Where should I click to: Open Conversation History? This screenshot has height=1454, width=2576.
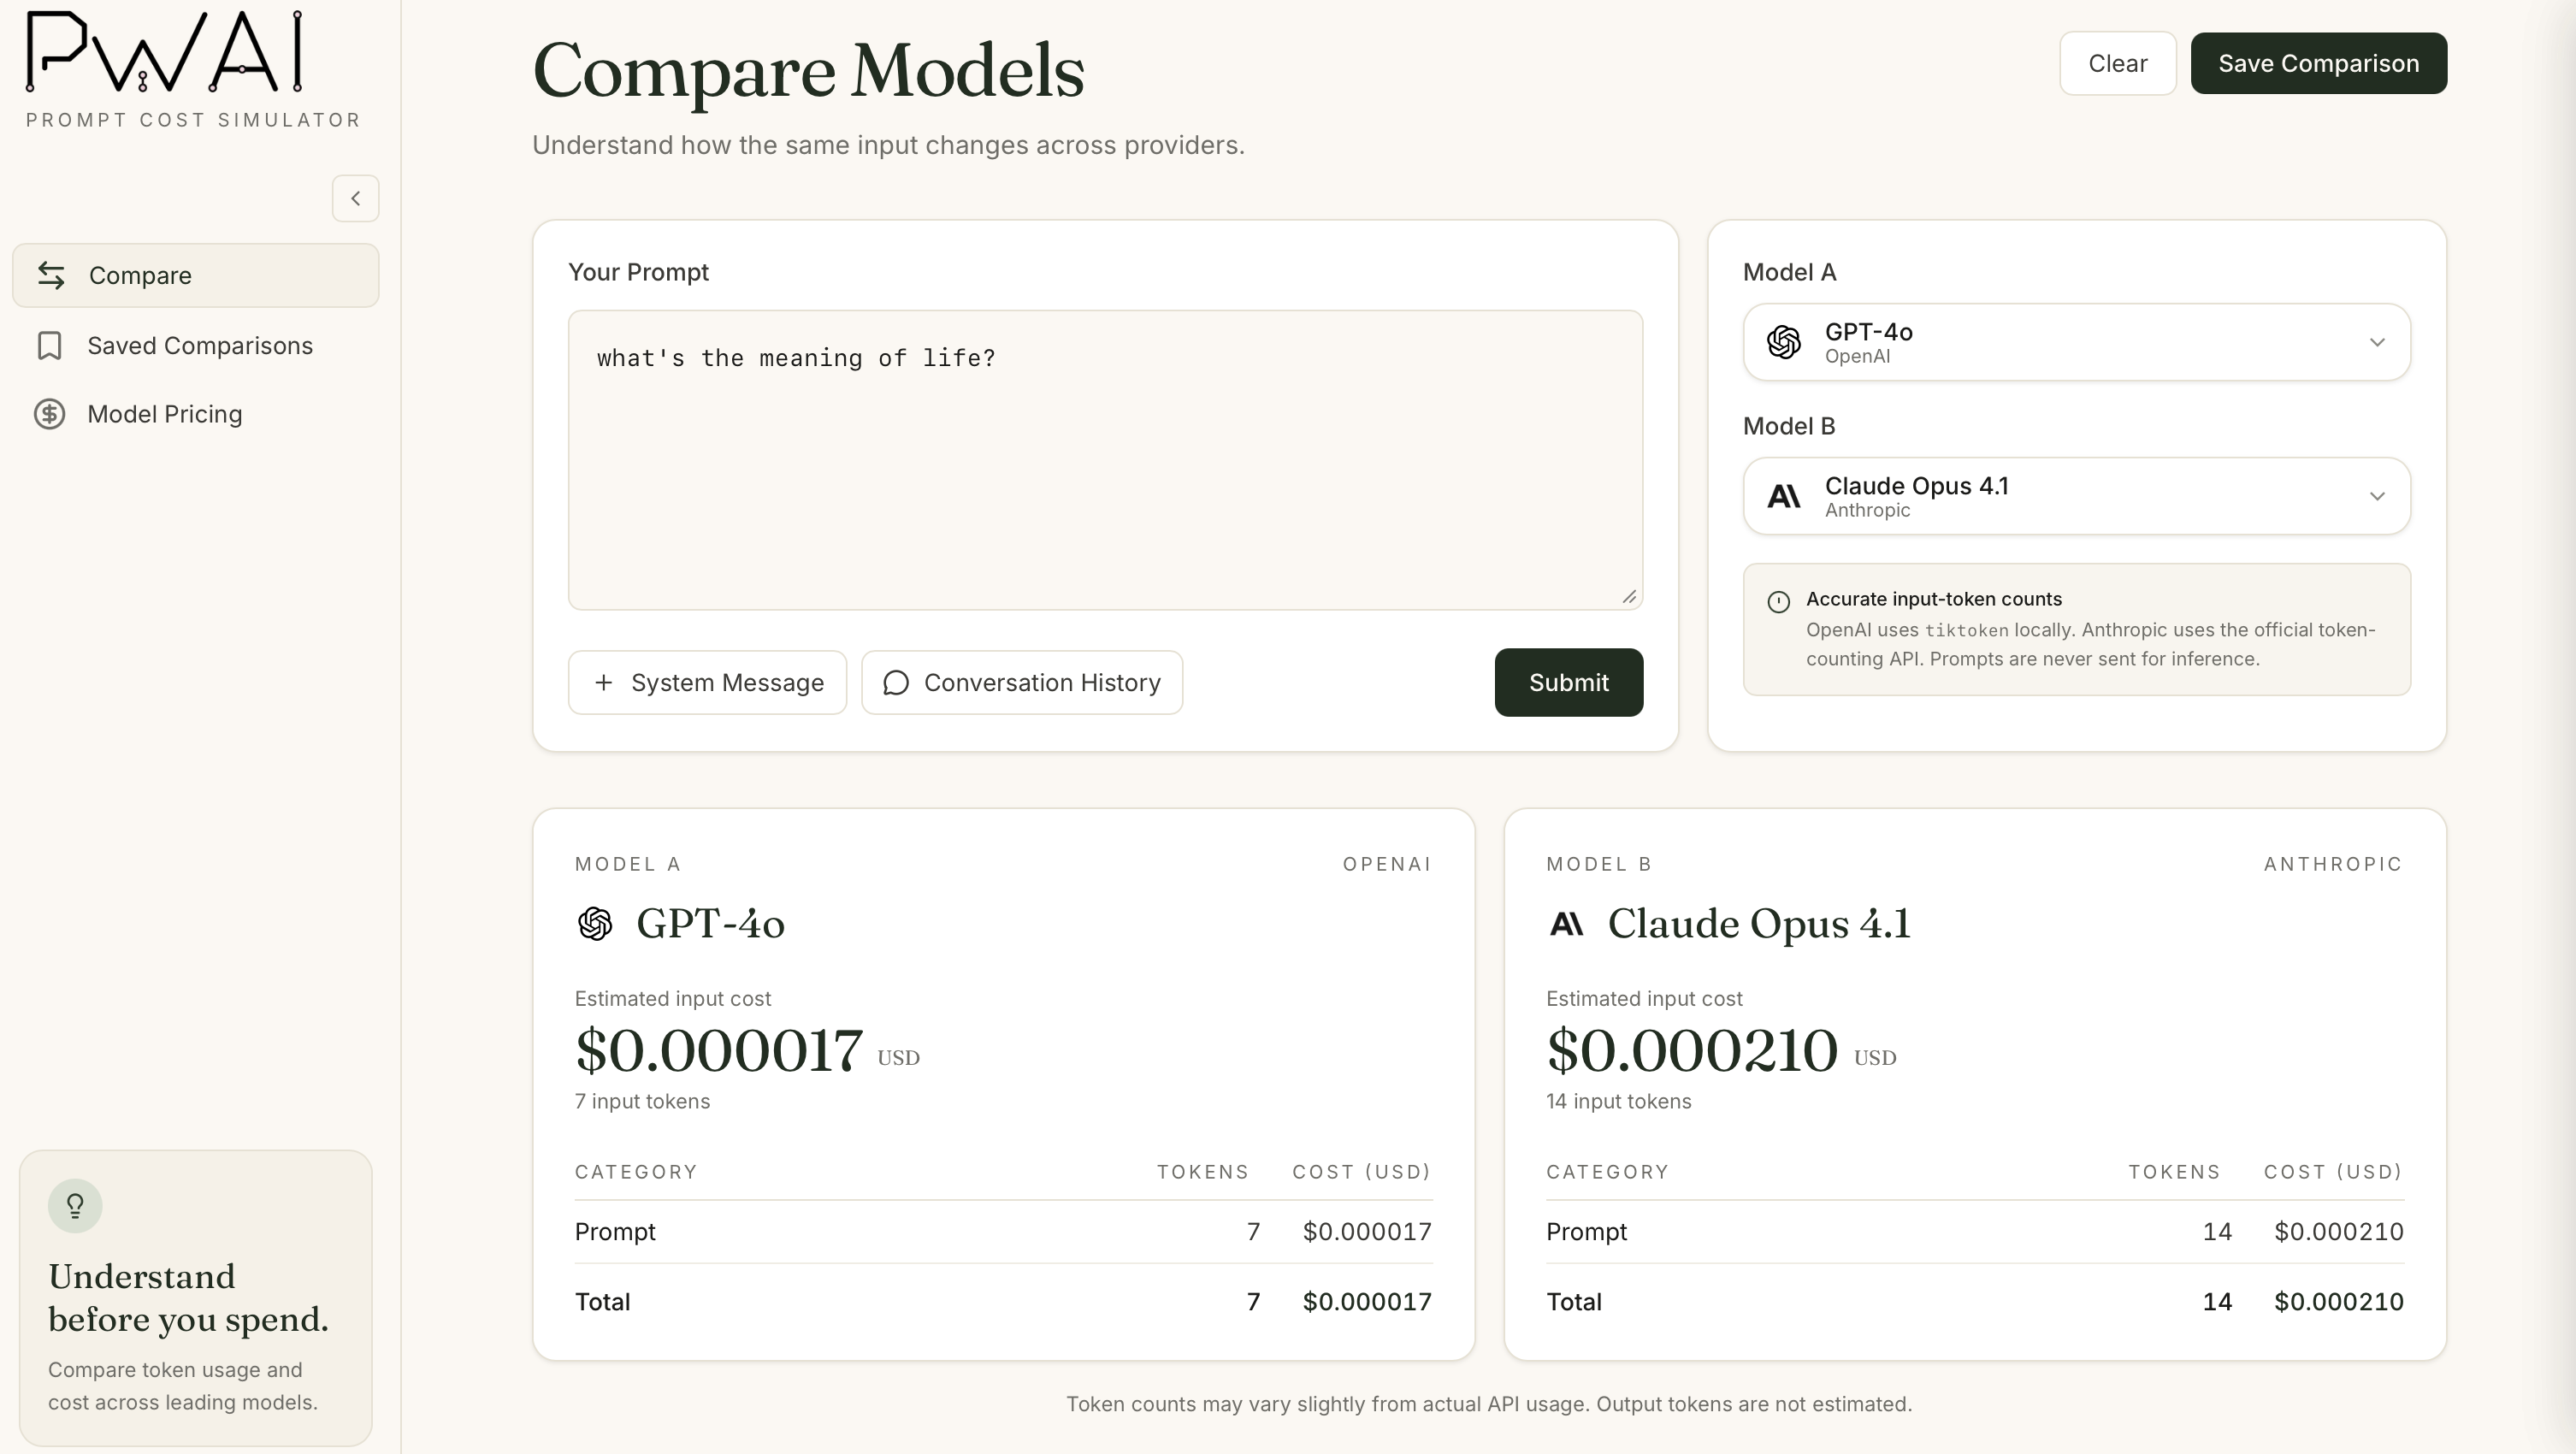pyautogui.click(x=1021, y=682)
